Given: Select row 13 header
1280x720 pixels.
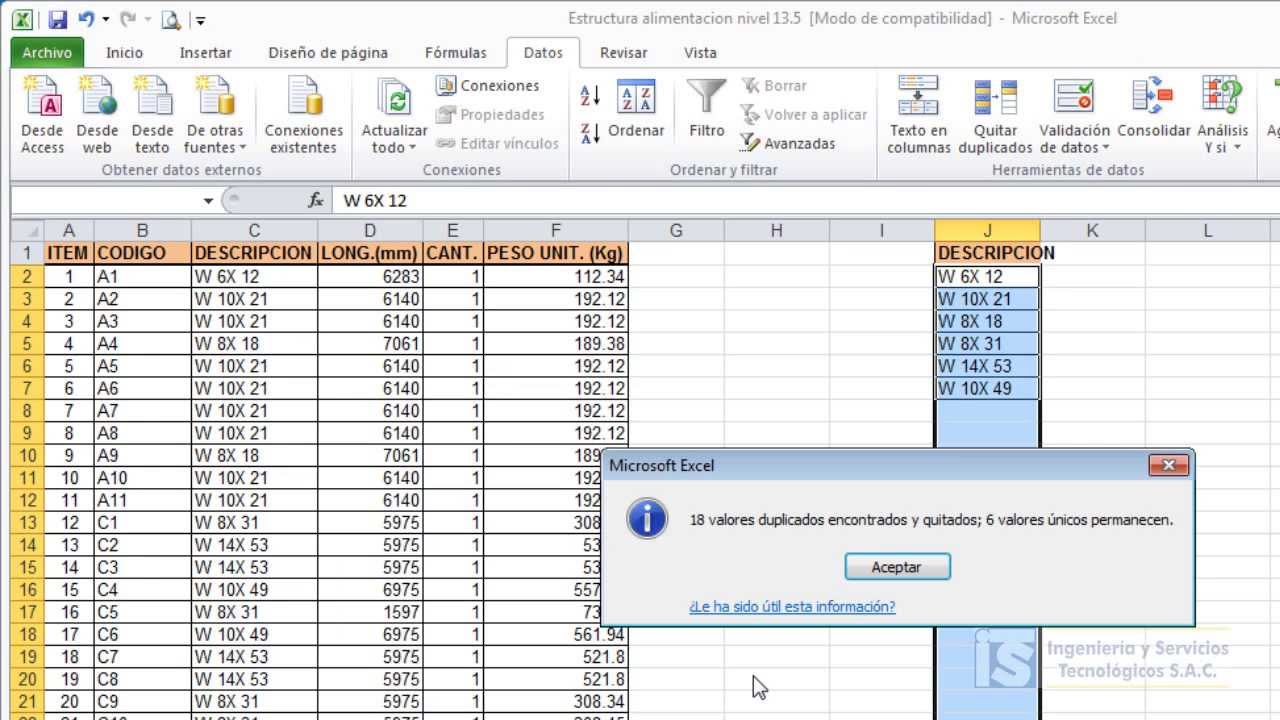Looking at the screenshot, I should (x=27, y=522).
